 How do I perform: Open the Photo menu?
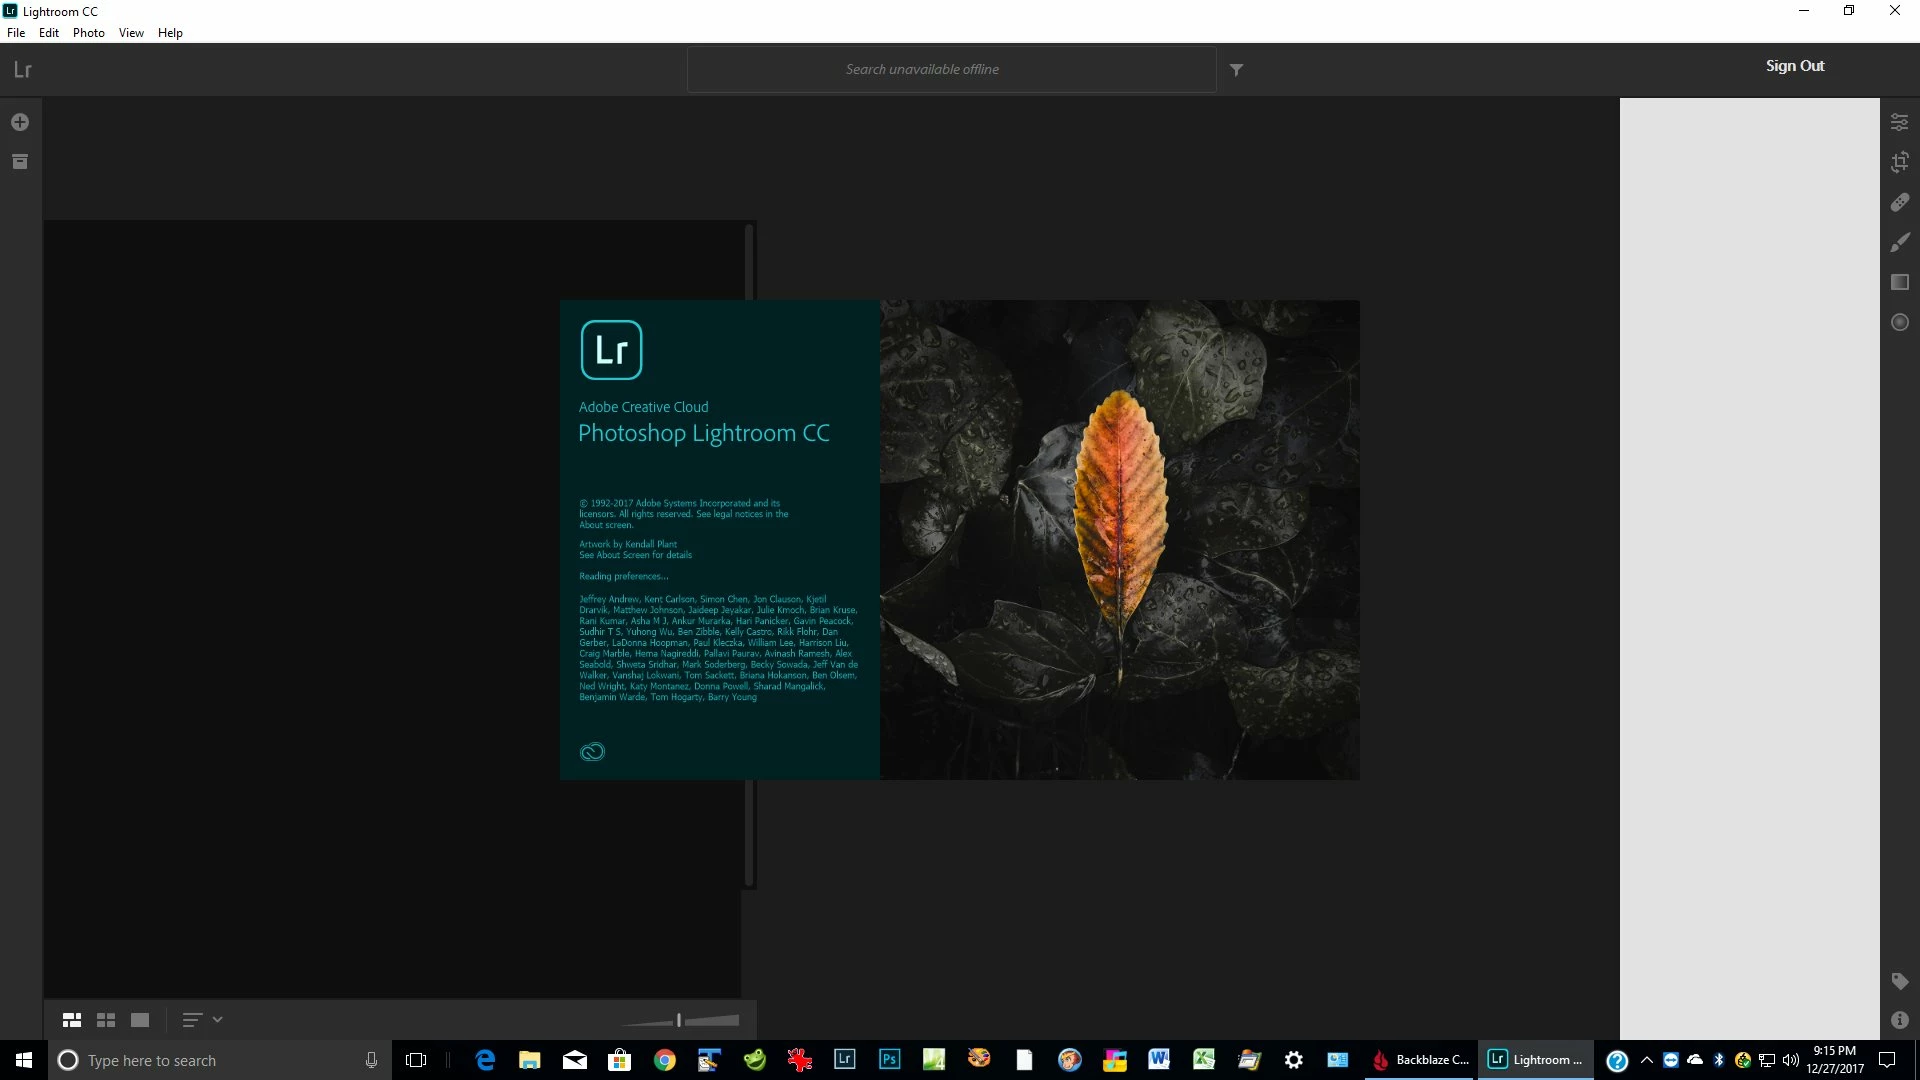88,33
